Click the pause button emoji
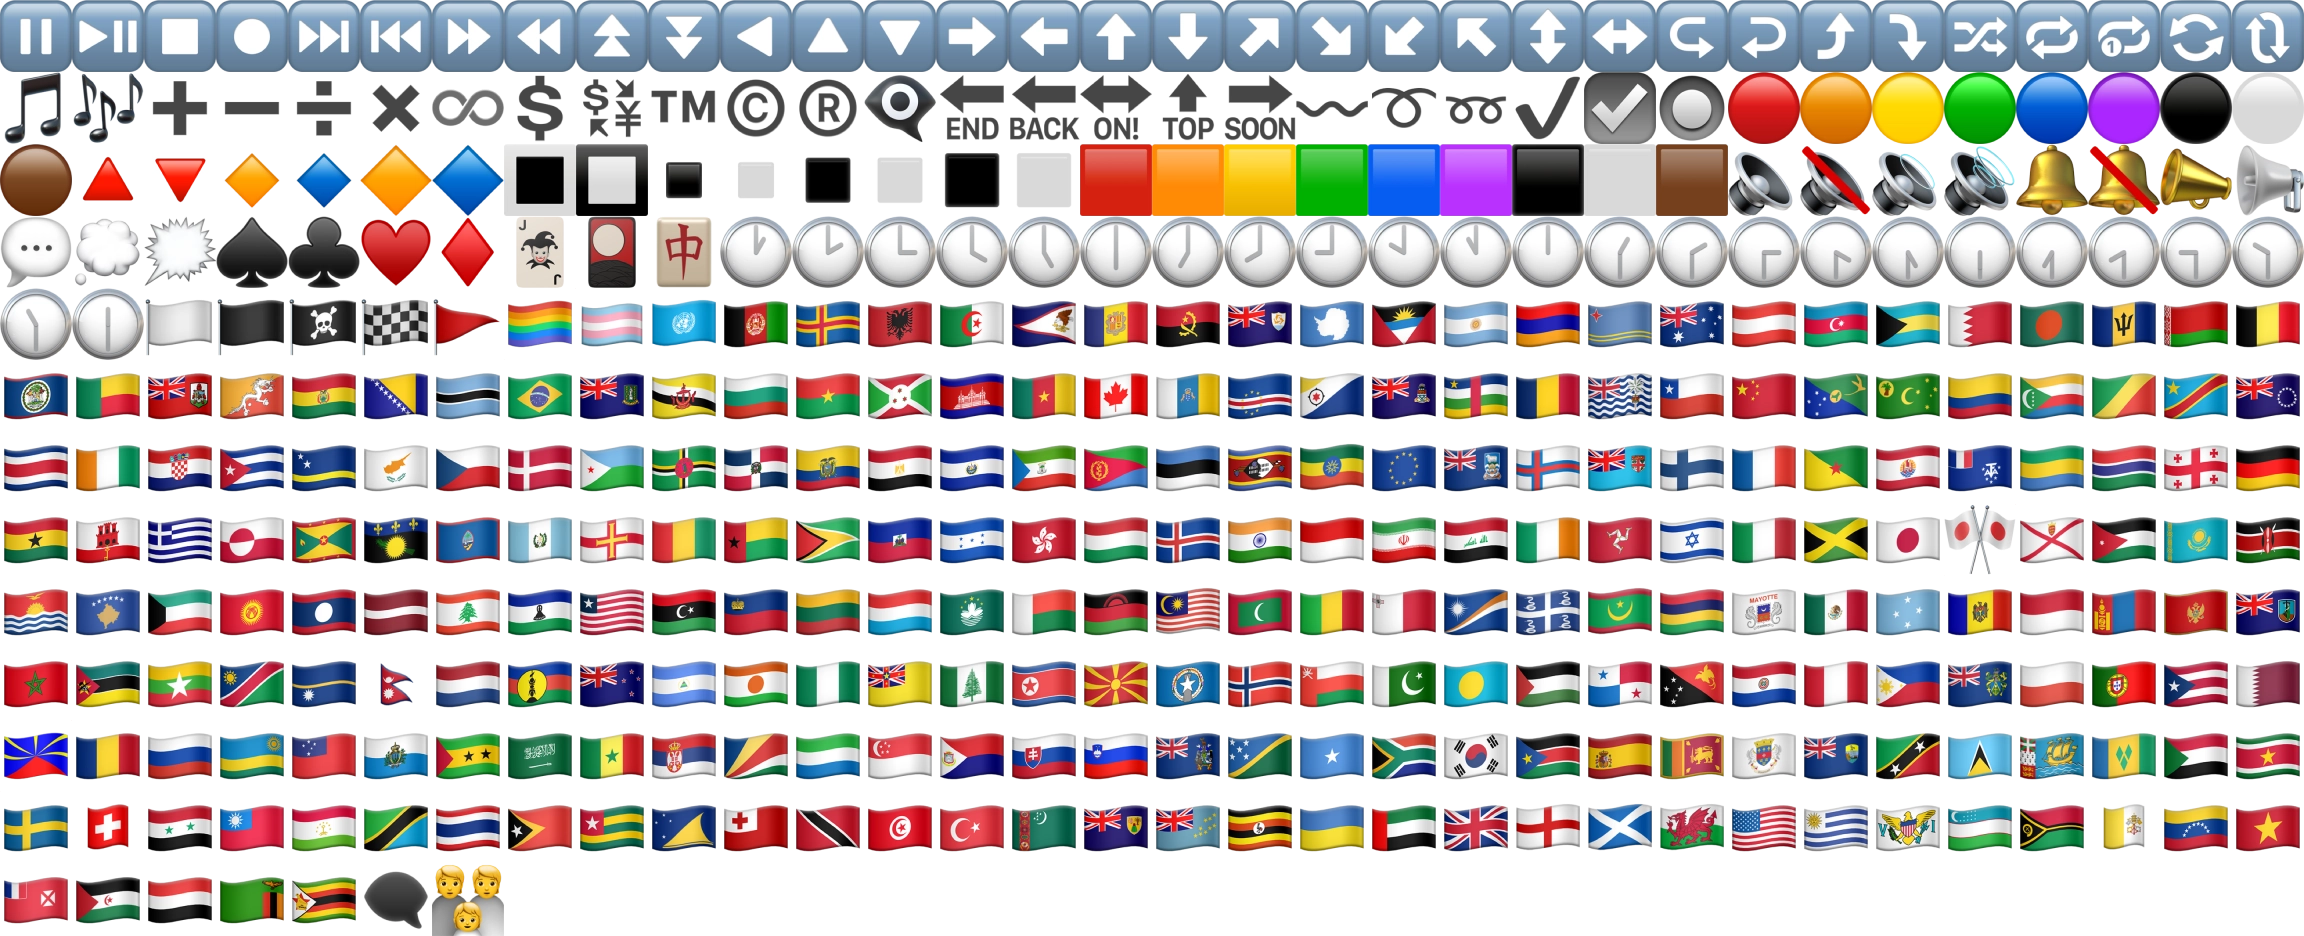 36,36
